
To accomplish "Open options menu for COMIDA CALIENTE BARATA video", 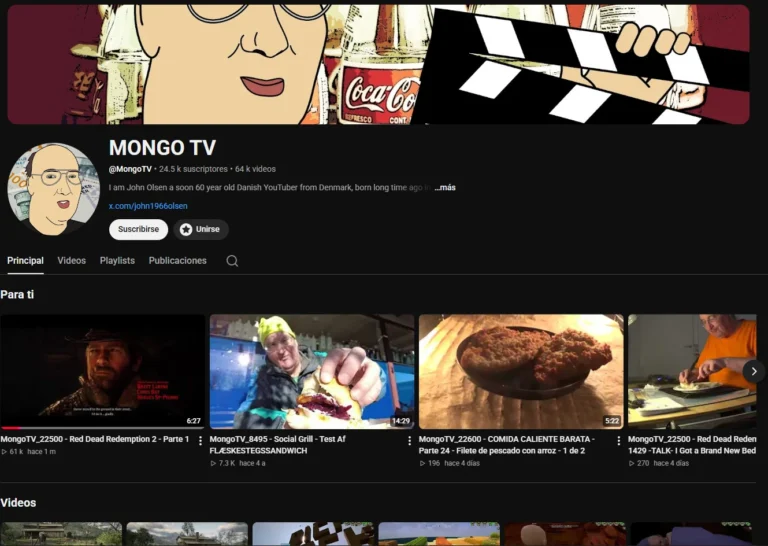I will [x=619, y=441].
